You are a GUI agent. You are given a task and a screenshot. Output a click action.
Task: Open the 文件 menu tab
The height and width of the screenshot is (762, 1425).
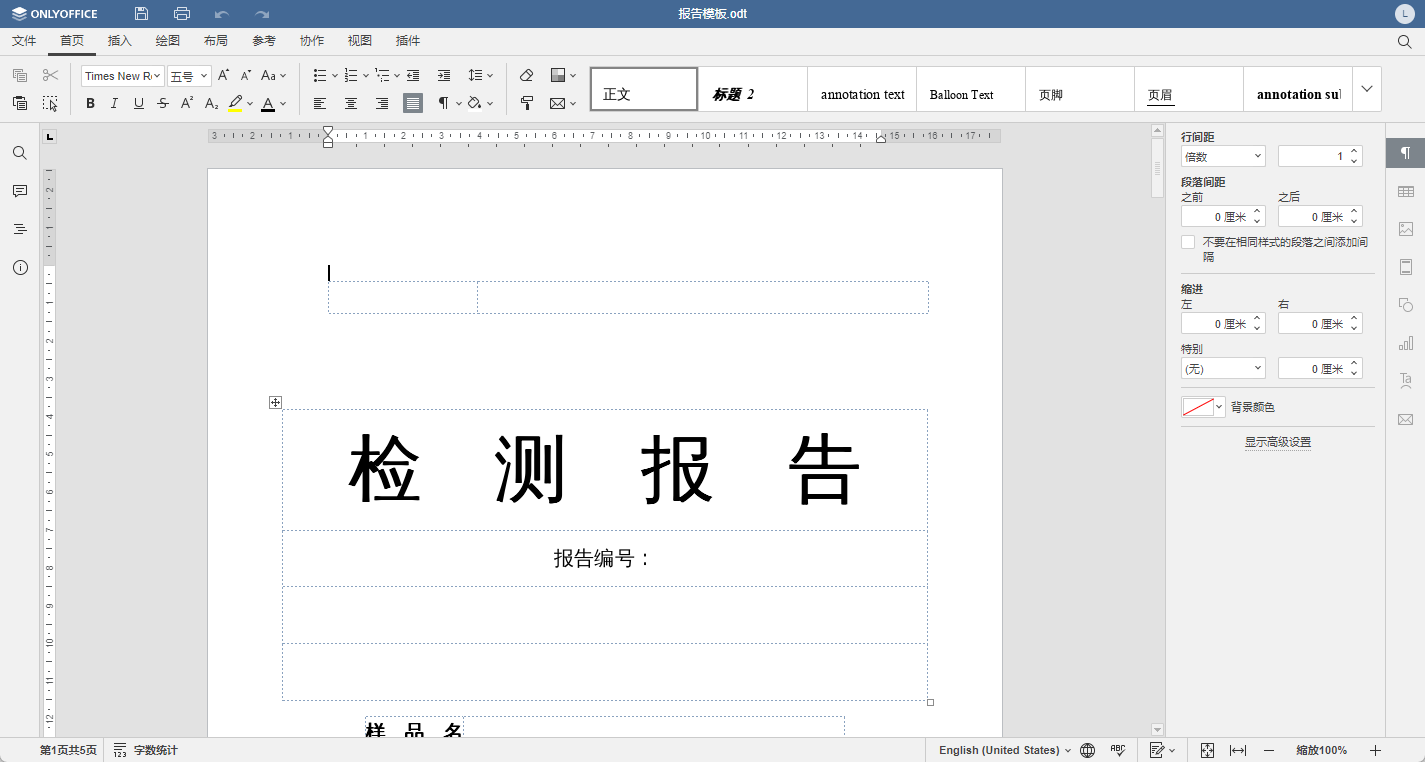(24, 41)
